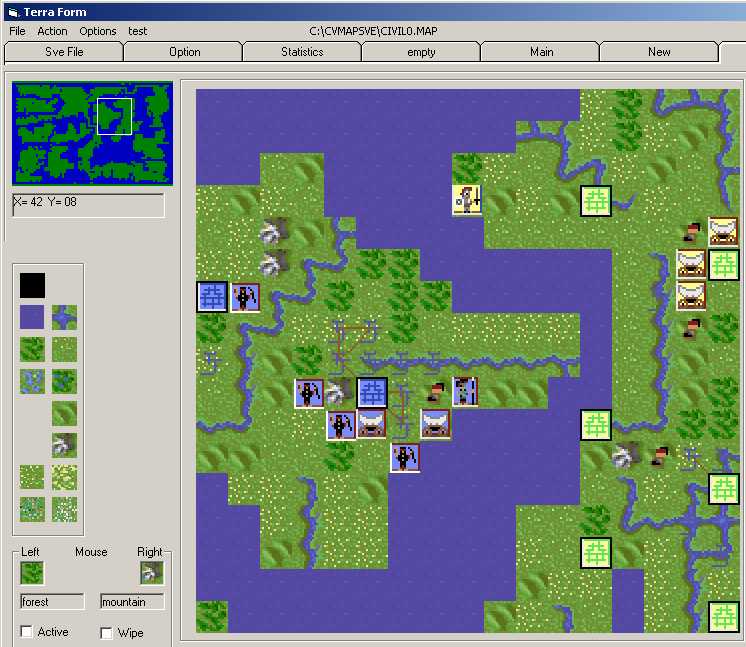Click the Right mouse mountain tile preview
This screenshot has height=647, width=746.
click(152, 573)
